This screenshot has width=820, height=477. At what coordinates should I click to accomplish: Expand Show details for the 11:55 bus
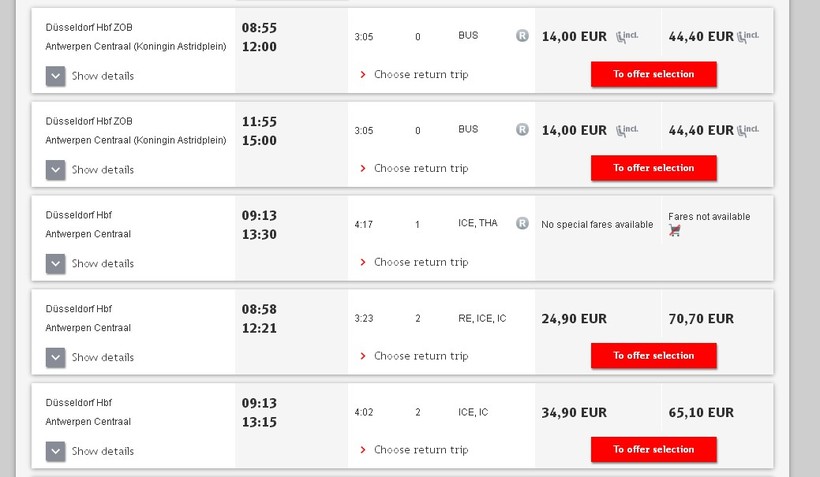coord(56,170)
